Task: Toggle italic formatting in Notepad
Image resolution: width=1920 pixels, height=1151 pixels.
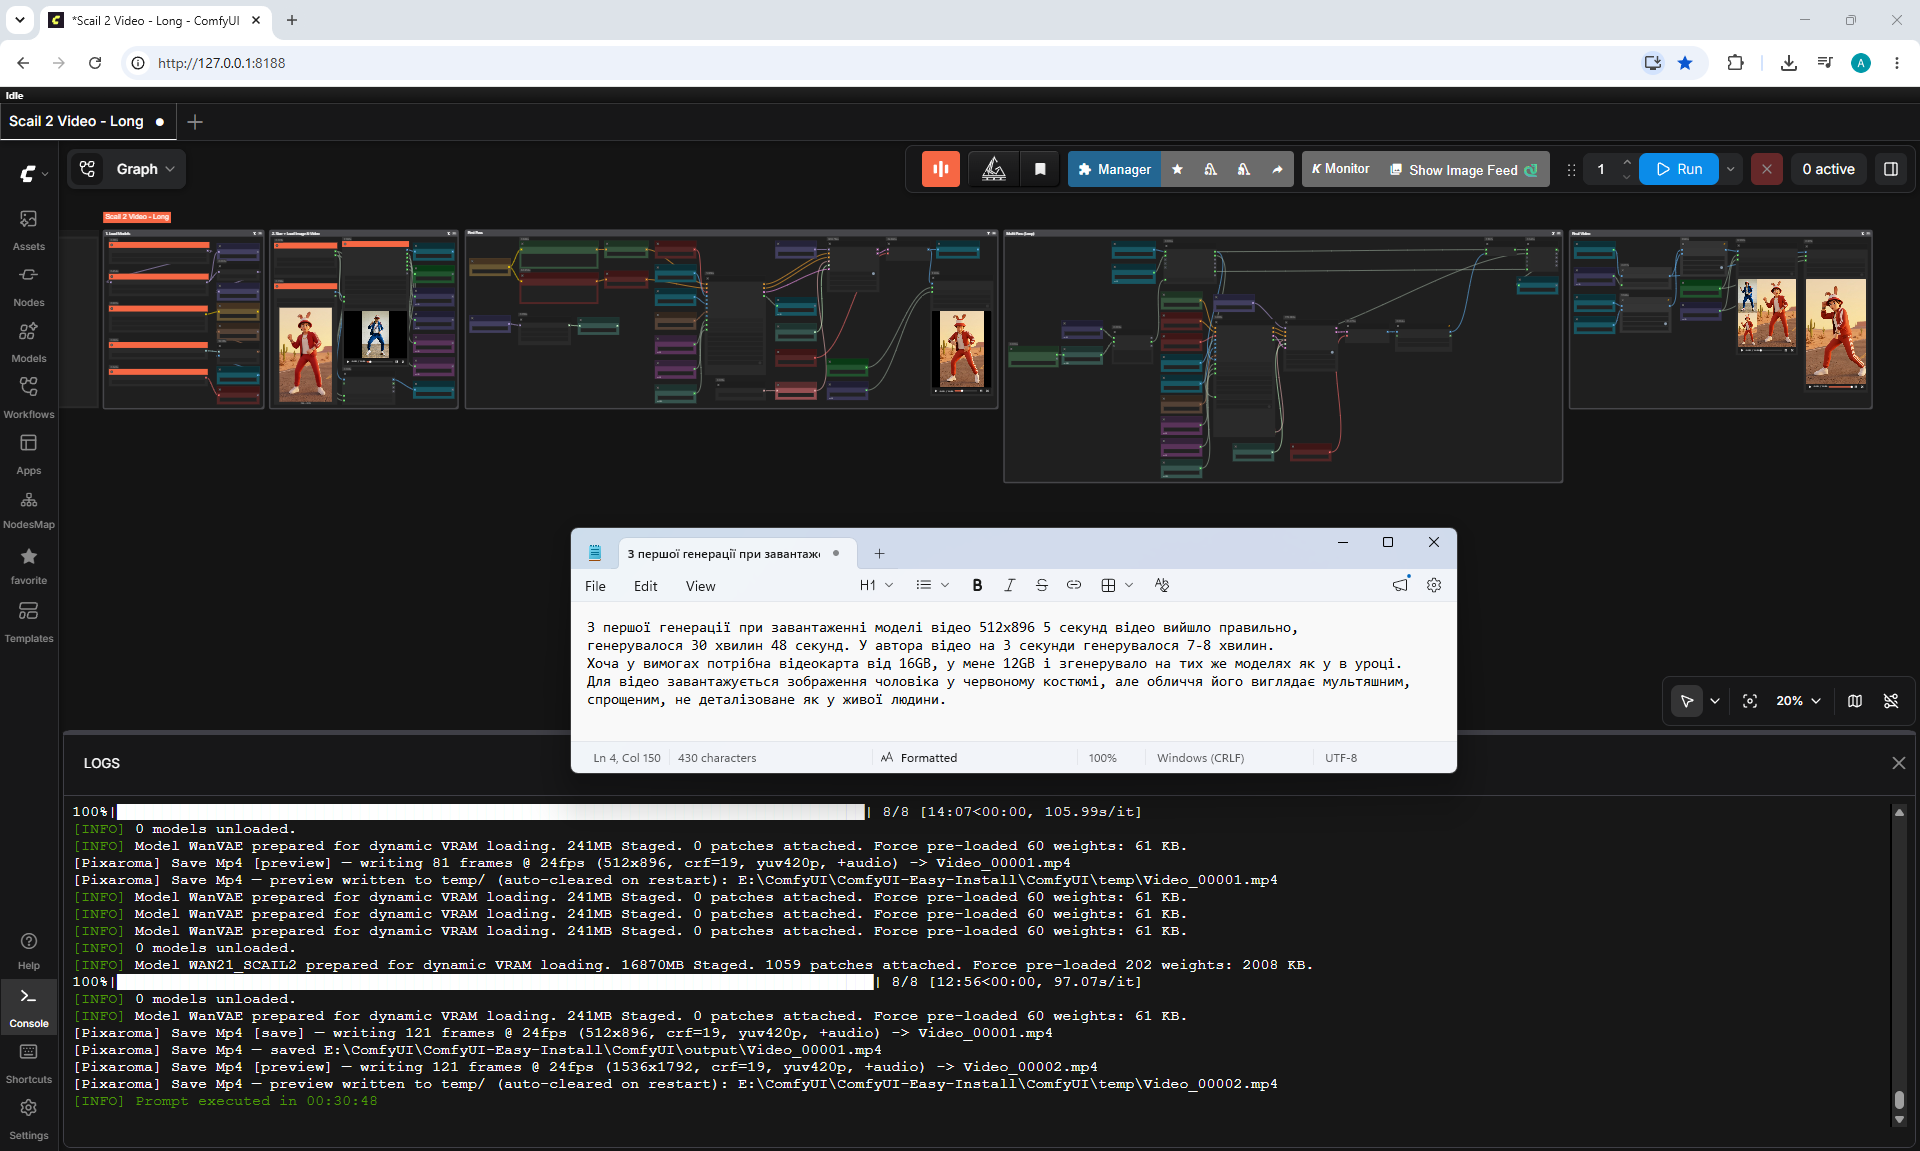Action: click(1009, 585)
